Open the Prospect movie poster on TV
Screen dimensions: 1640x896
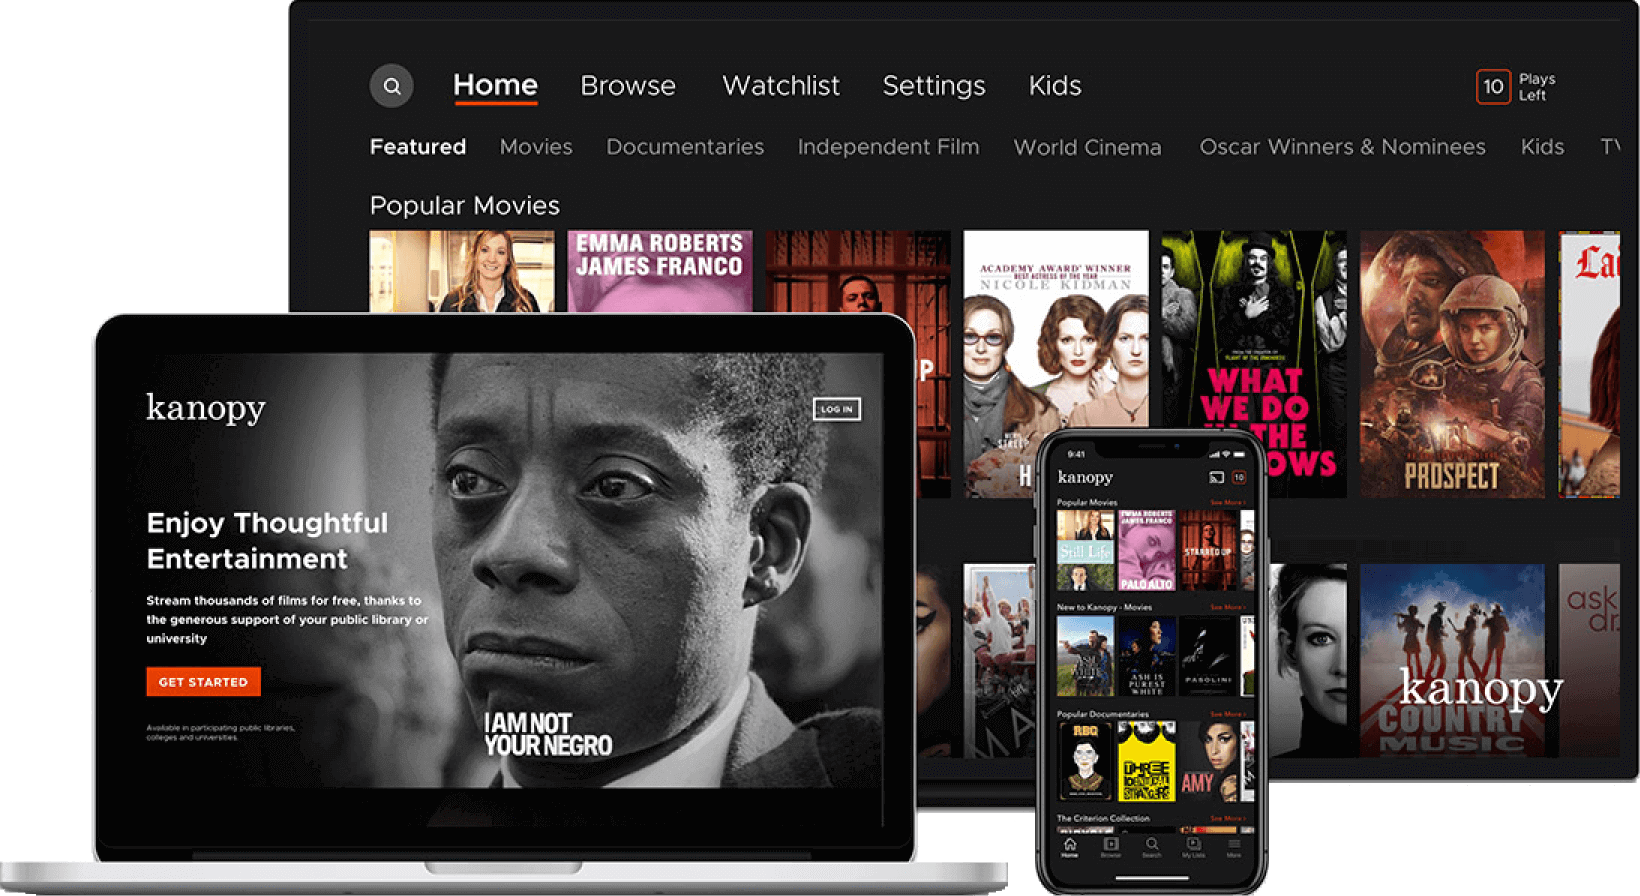tap(1452, 364)
